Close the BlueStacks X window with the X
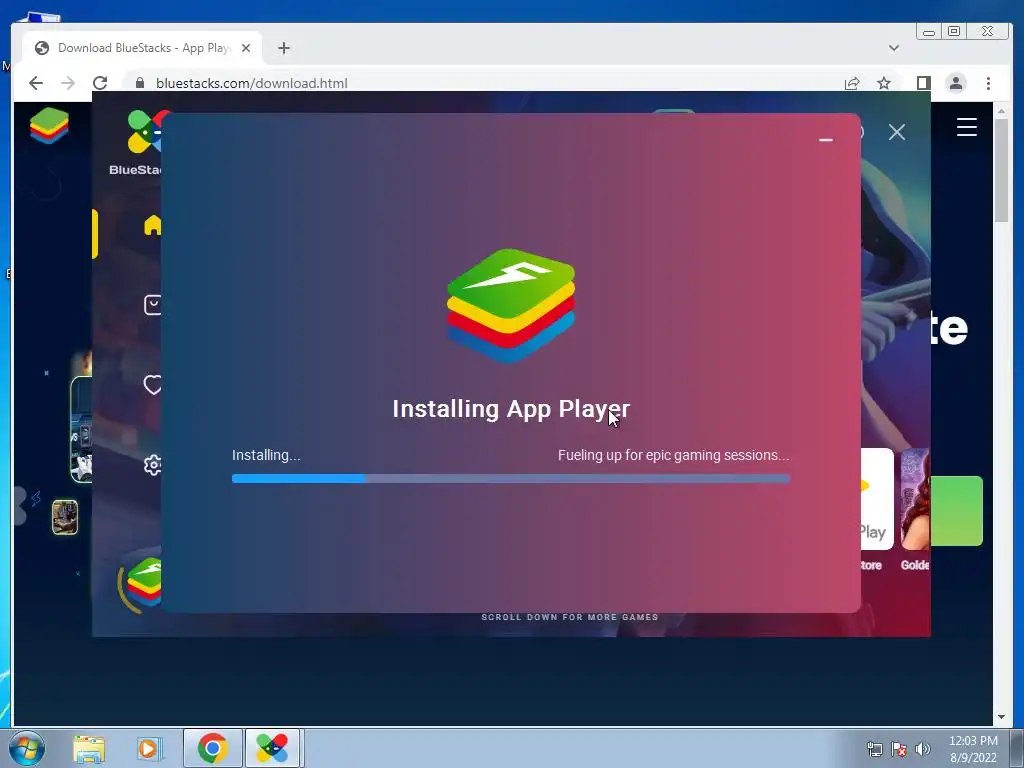Screen dimensions: 1024x768 point(897,132)
